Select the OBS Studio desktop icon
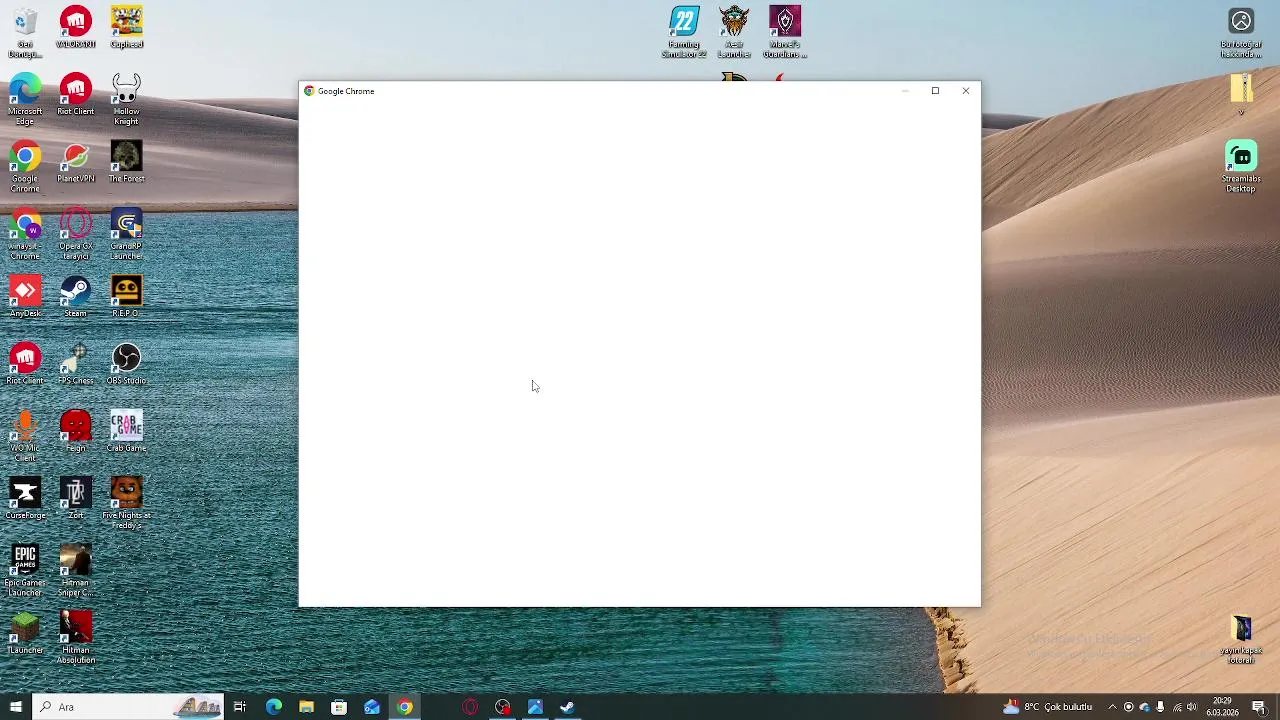Image resolution: width=1280 pixels, height=720 pixels. click(126, 364)
